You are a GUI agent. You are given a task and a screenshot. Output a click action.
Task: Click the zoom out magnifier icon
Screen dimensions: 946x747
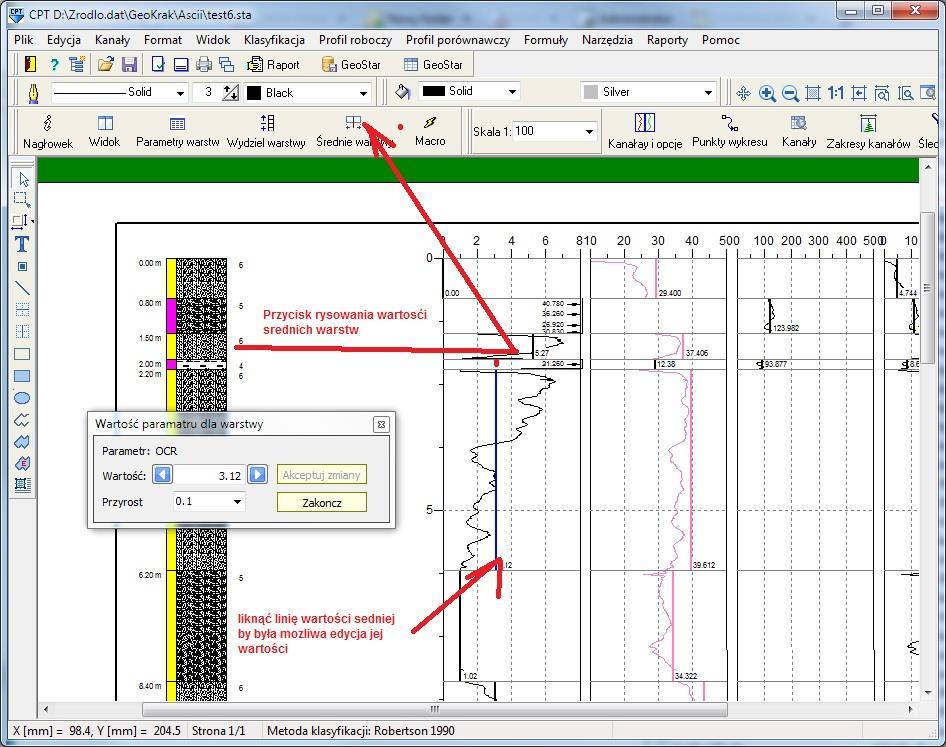[790, 93]
